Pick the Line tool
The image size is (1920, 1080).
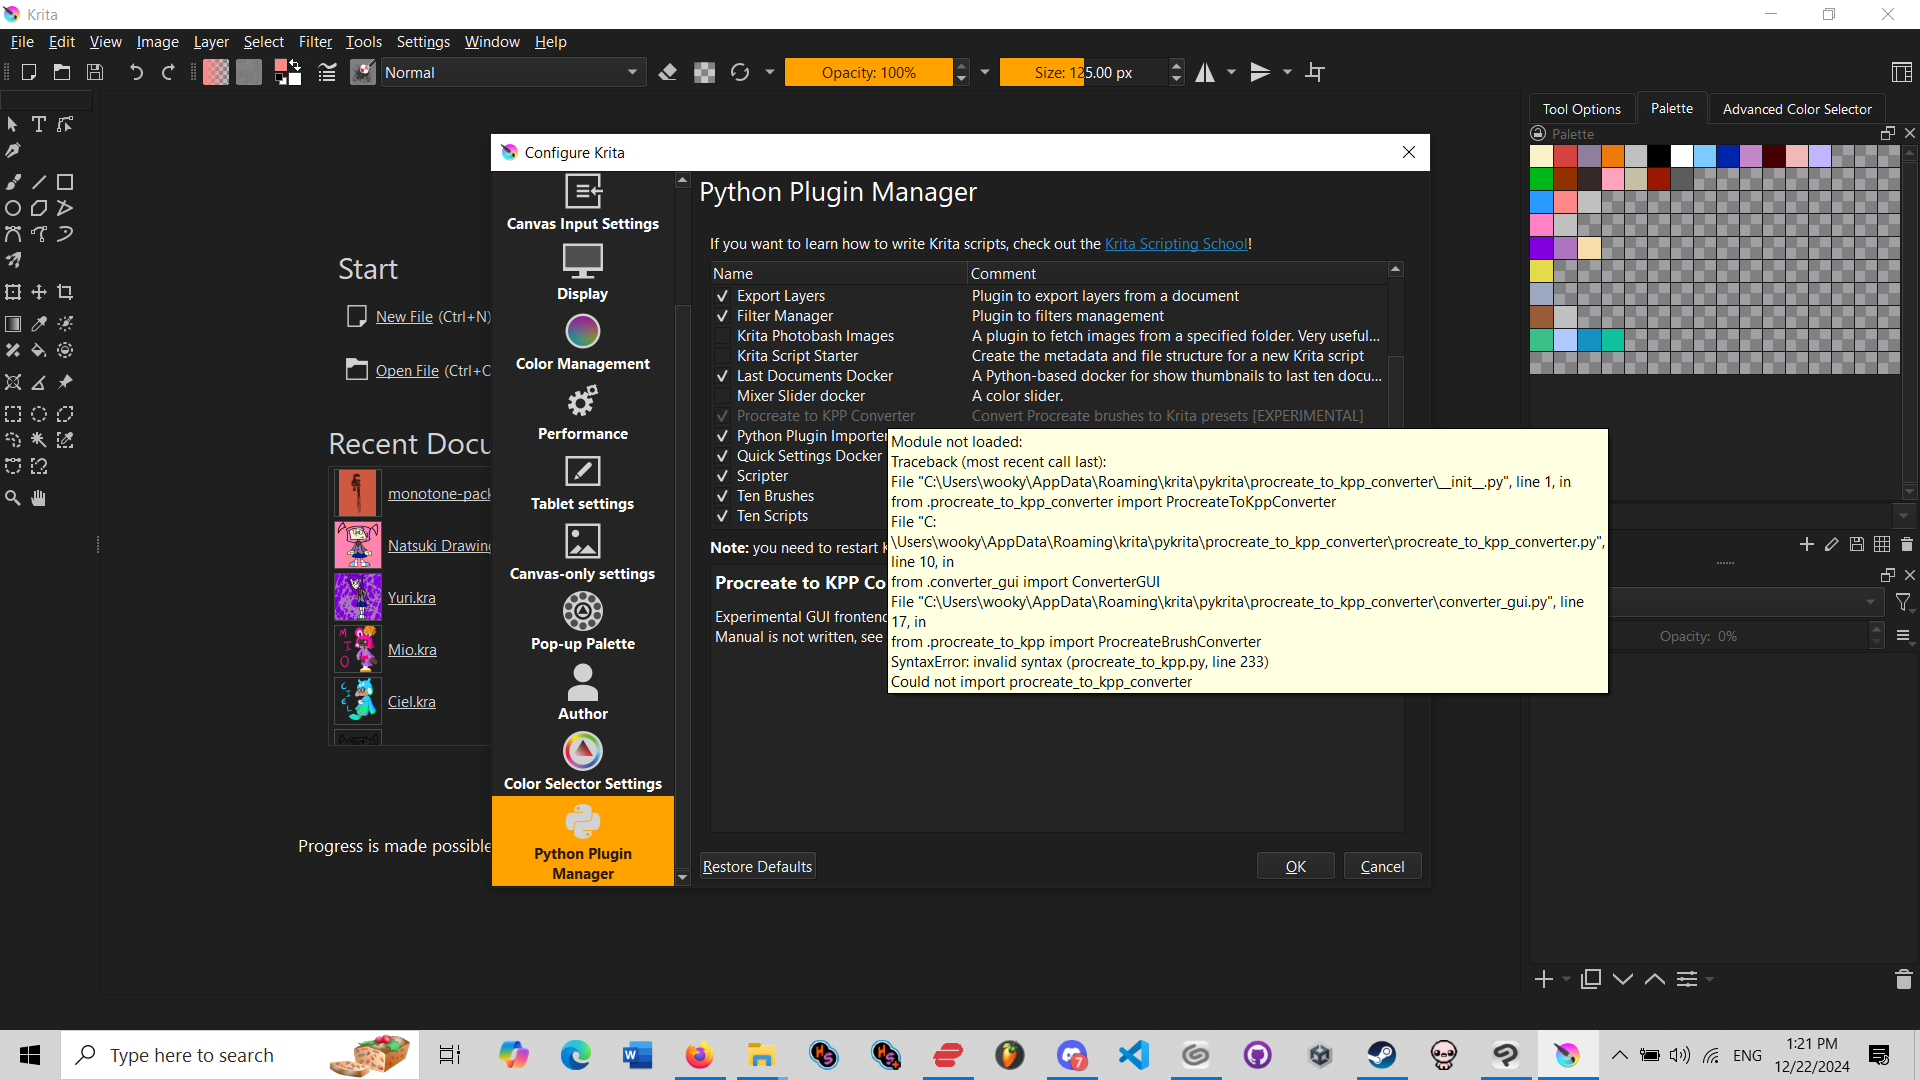coord(39,182)
